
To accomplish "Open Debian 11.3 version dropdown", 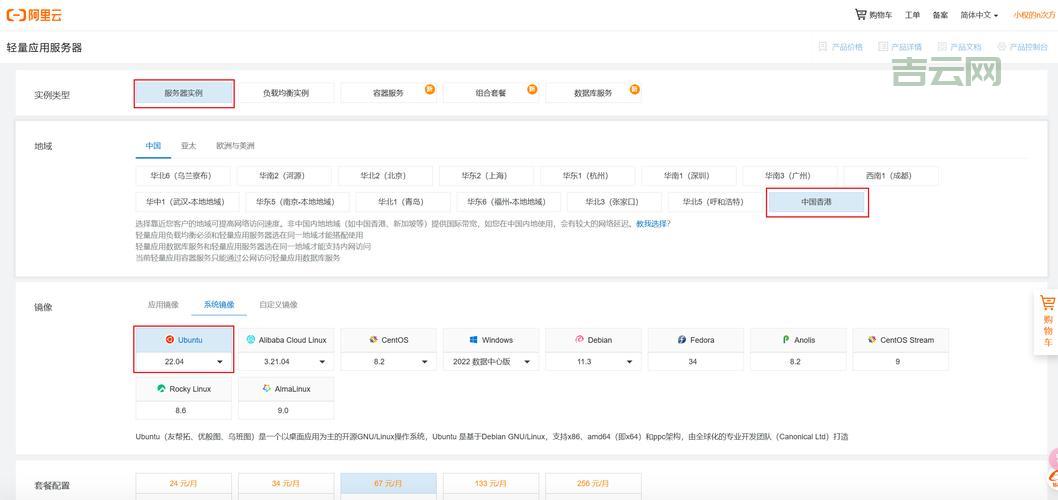I will [594, 362].
